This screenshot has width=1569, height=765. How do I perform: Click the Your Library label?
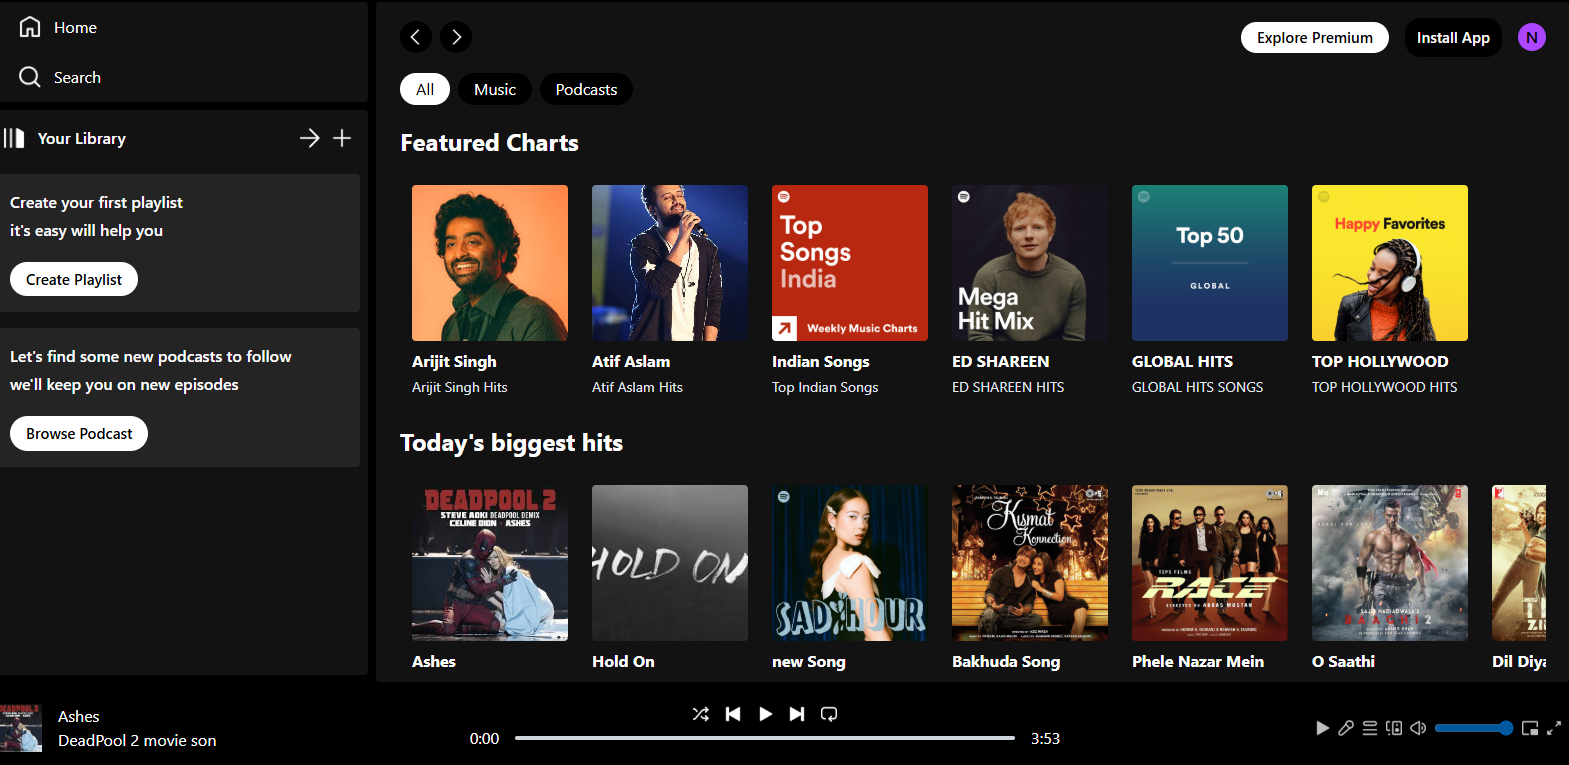coord(82,138)
